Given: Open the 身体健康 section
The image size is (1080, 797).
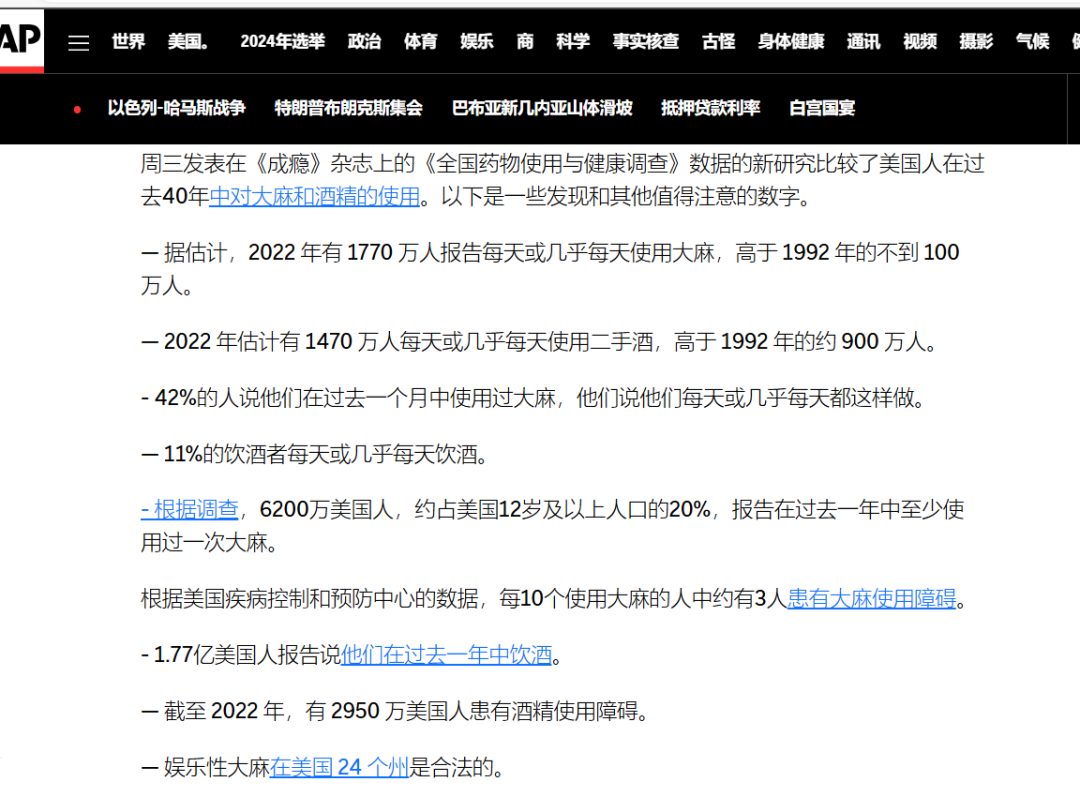Looking at the screenshot, I should (x=789, y=42).
